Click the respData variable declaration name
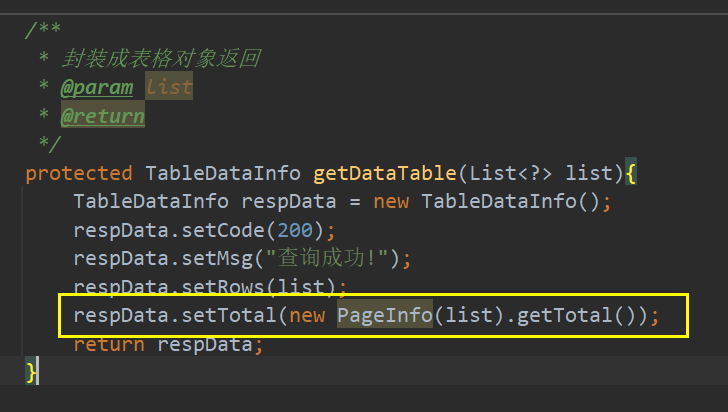Image resolution: width=728 pixels, height=412 pixels. click(289, 202)
